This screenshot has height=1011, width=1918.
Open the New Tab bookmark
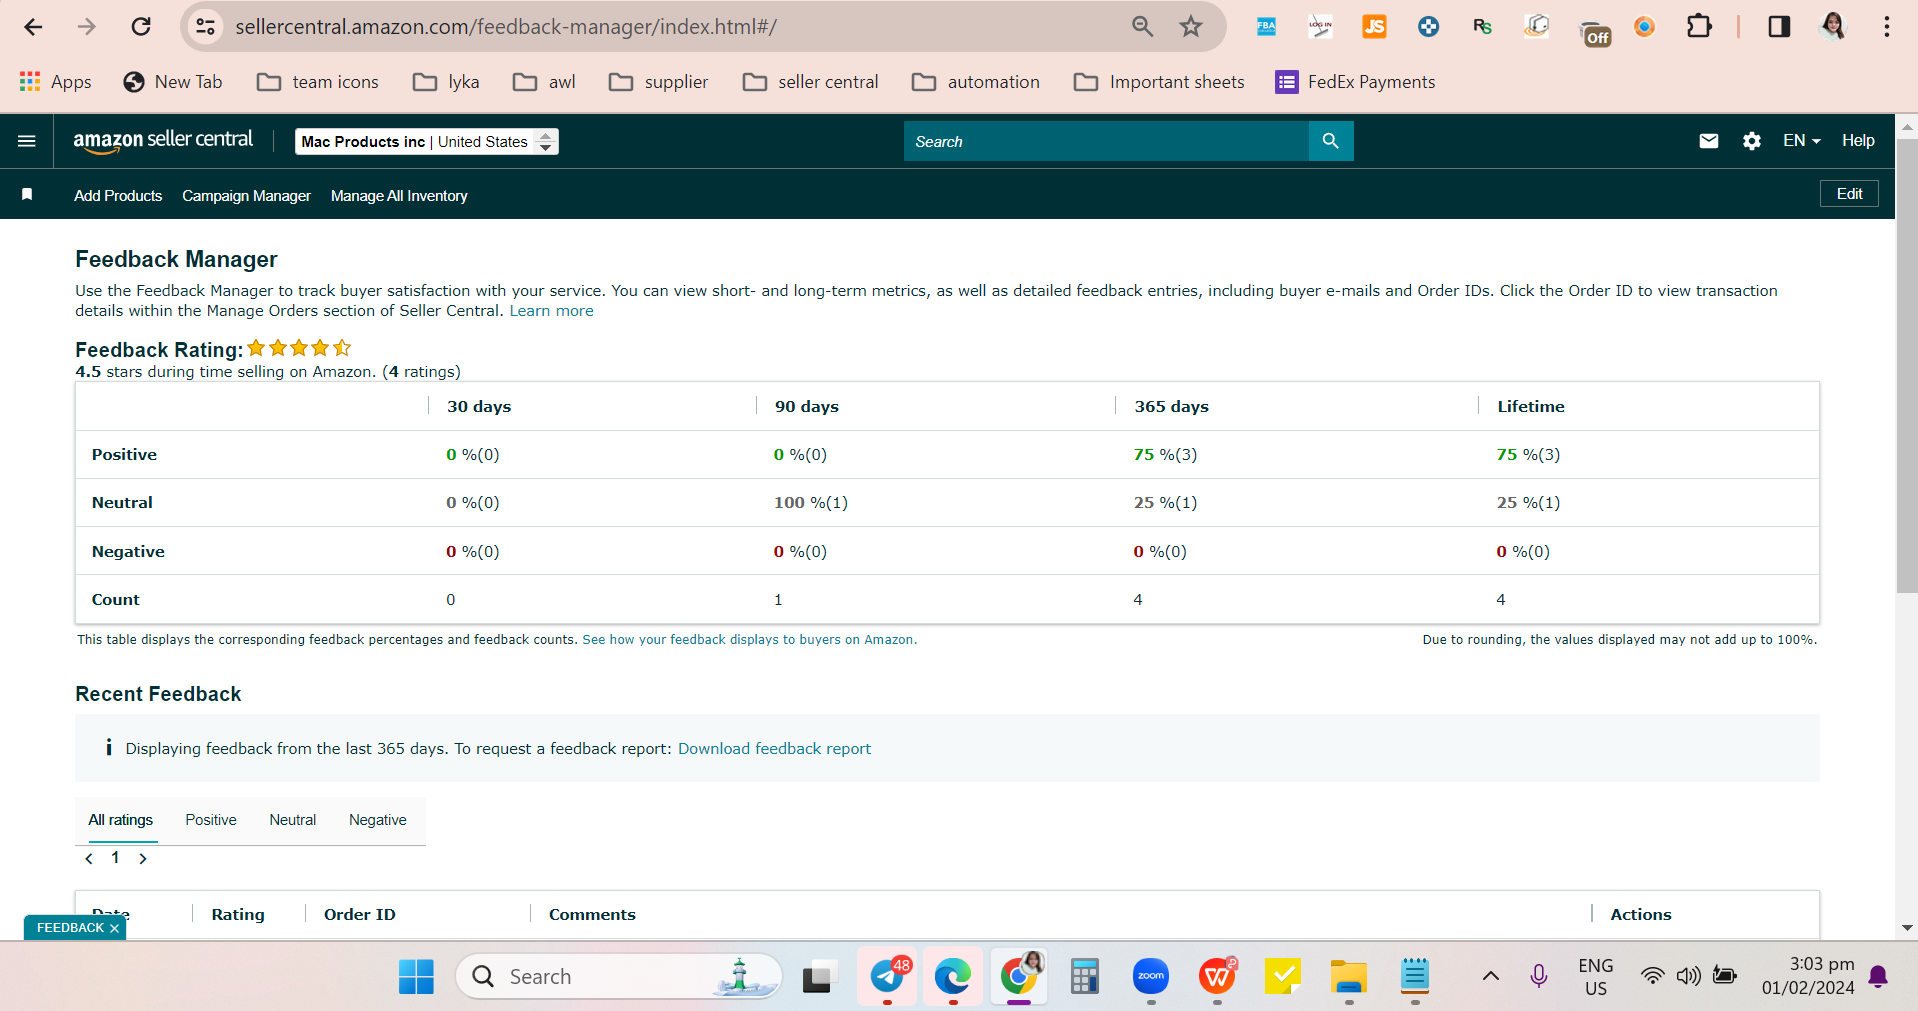pyautogui.click(x=172, y=82)
